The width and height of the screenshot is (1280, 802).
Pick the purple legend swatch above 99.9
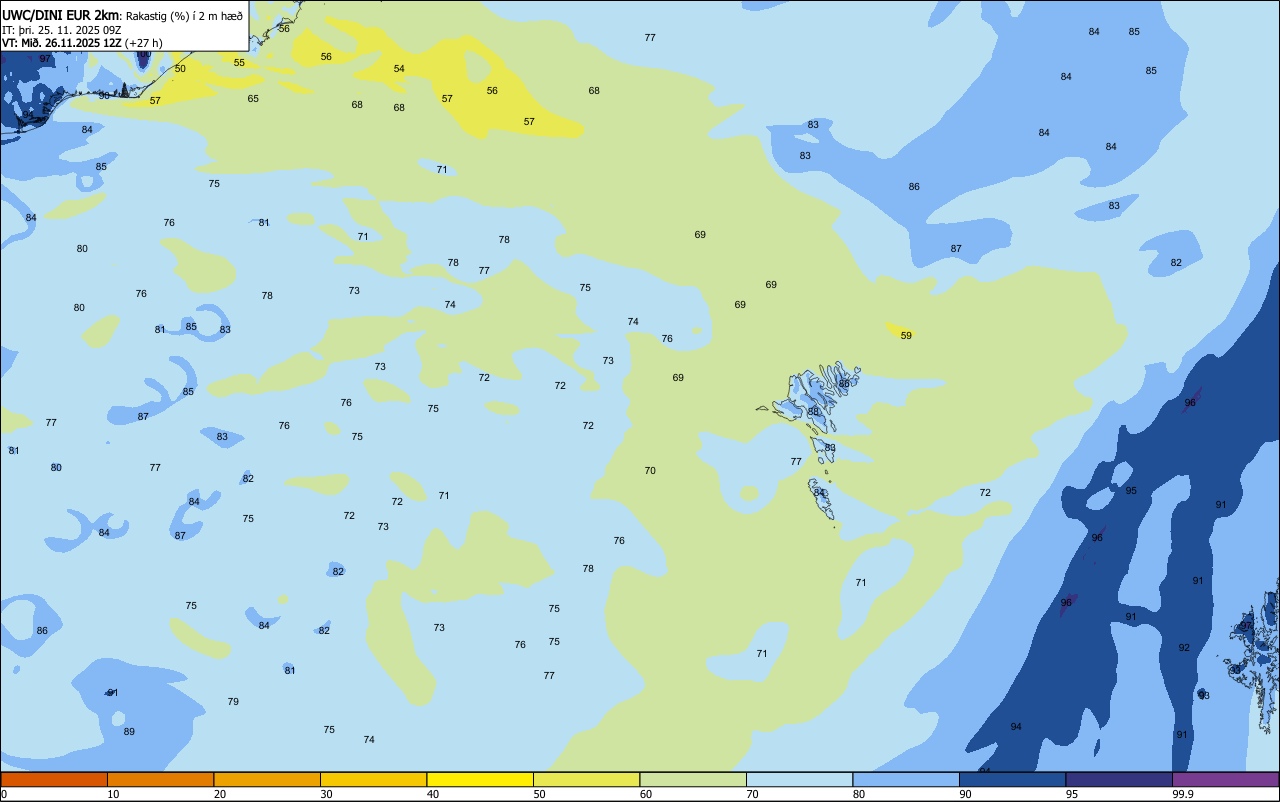pyautogui.click(x=1225, y=779)
